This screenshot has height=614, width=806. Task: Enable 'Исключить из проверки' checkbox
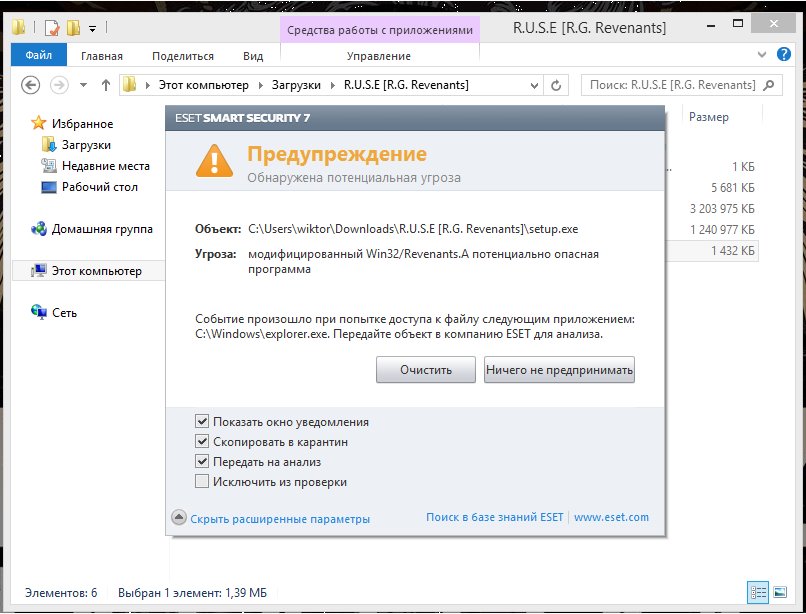(203, 482)
